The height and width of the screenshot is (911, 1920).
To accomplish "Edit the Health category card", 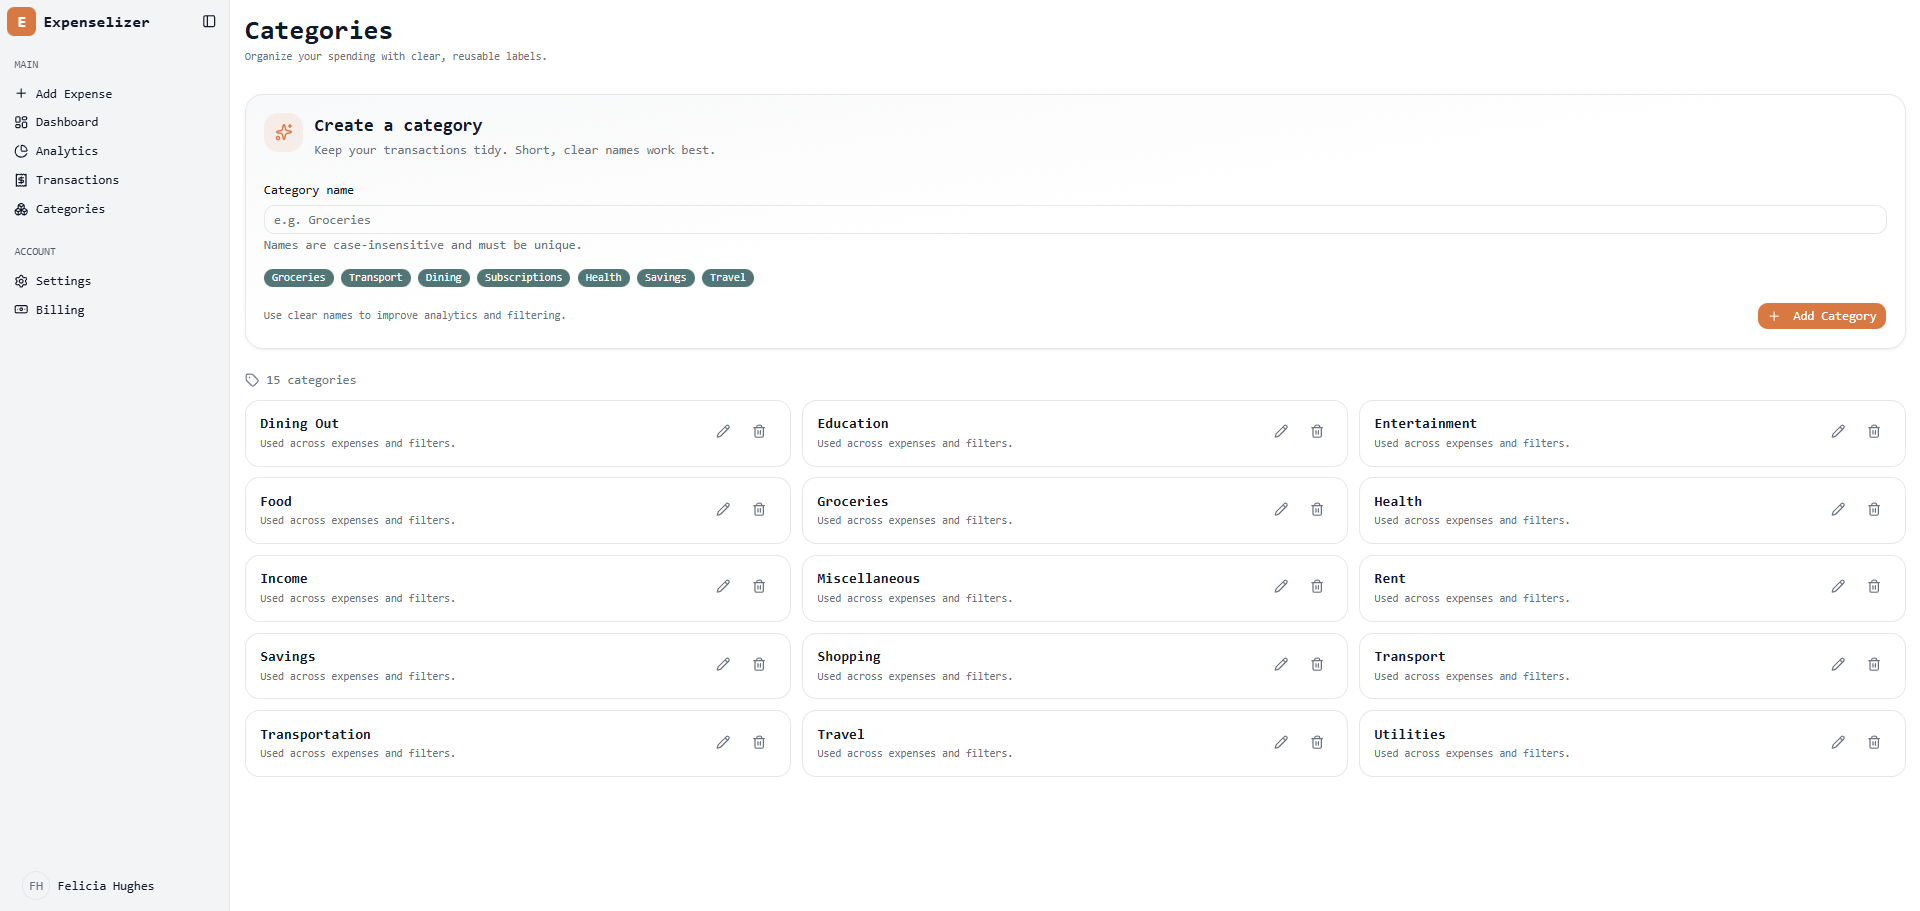I will (x=1838, y=510).
